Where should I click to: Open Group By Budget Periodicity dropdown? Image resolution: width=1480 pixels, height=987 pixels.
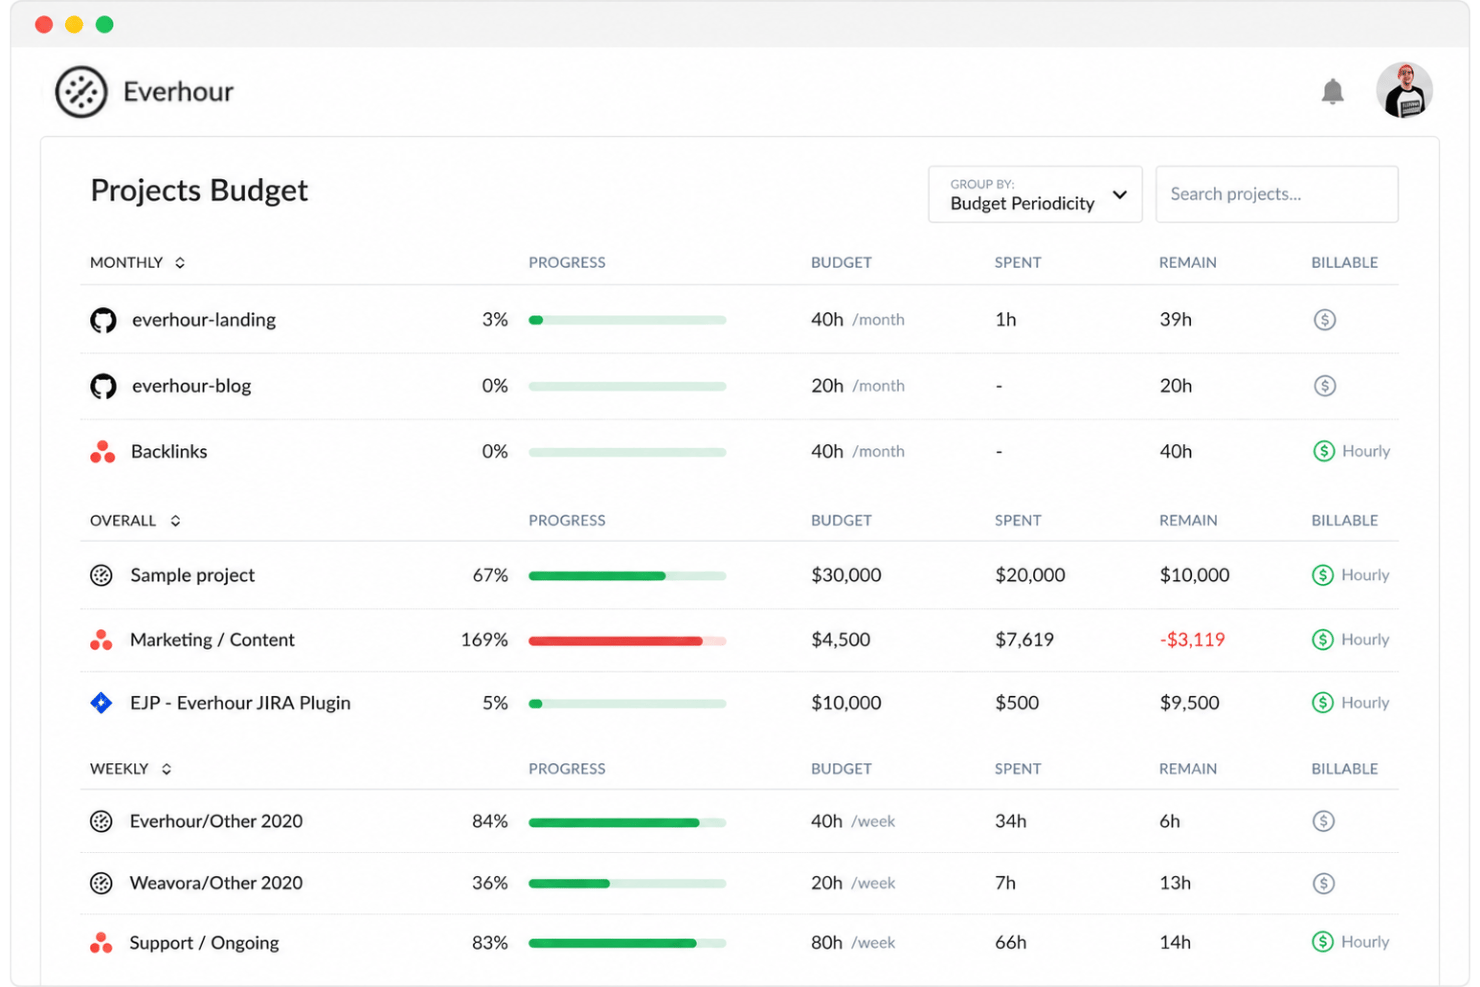coord(1035,194)
